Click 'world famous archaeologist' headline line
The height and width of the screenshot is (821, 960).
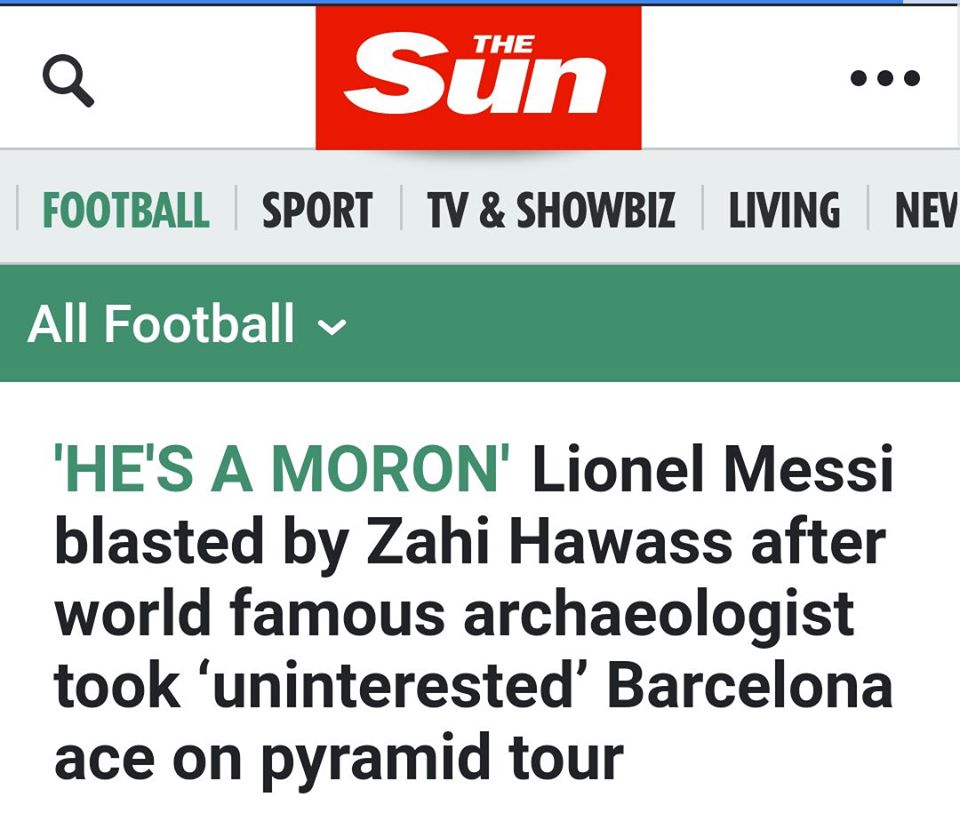click(x=454, y=613)
